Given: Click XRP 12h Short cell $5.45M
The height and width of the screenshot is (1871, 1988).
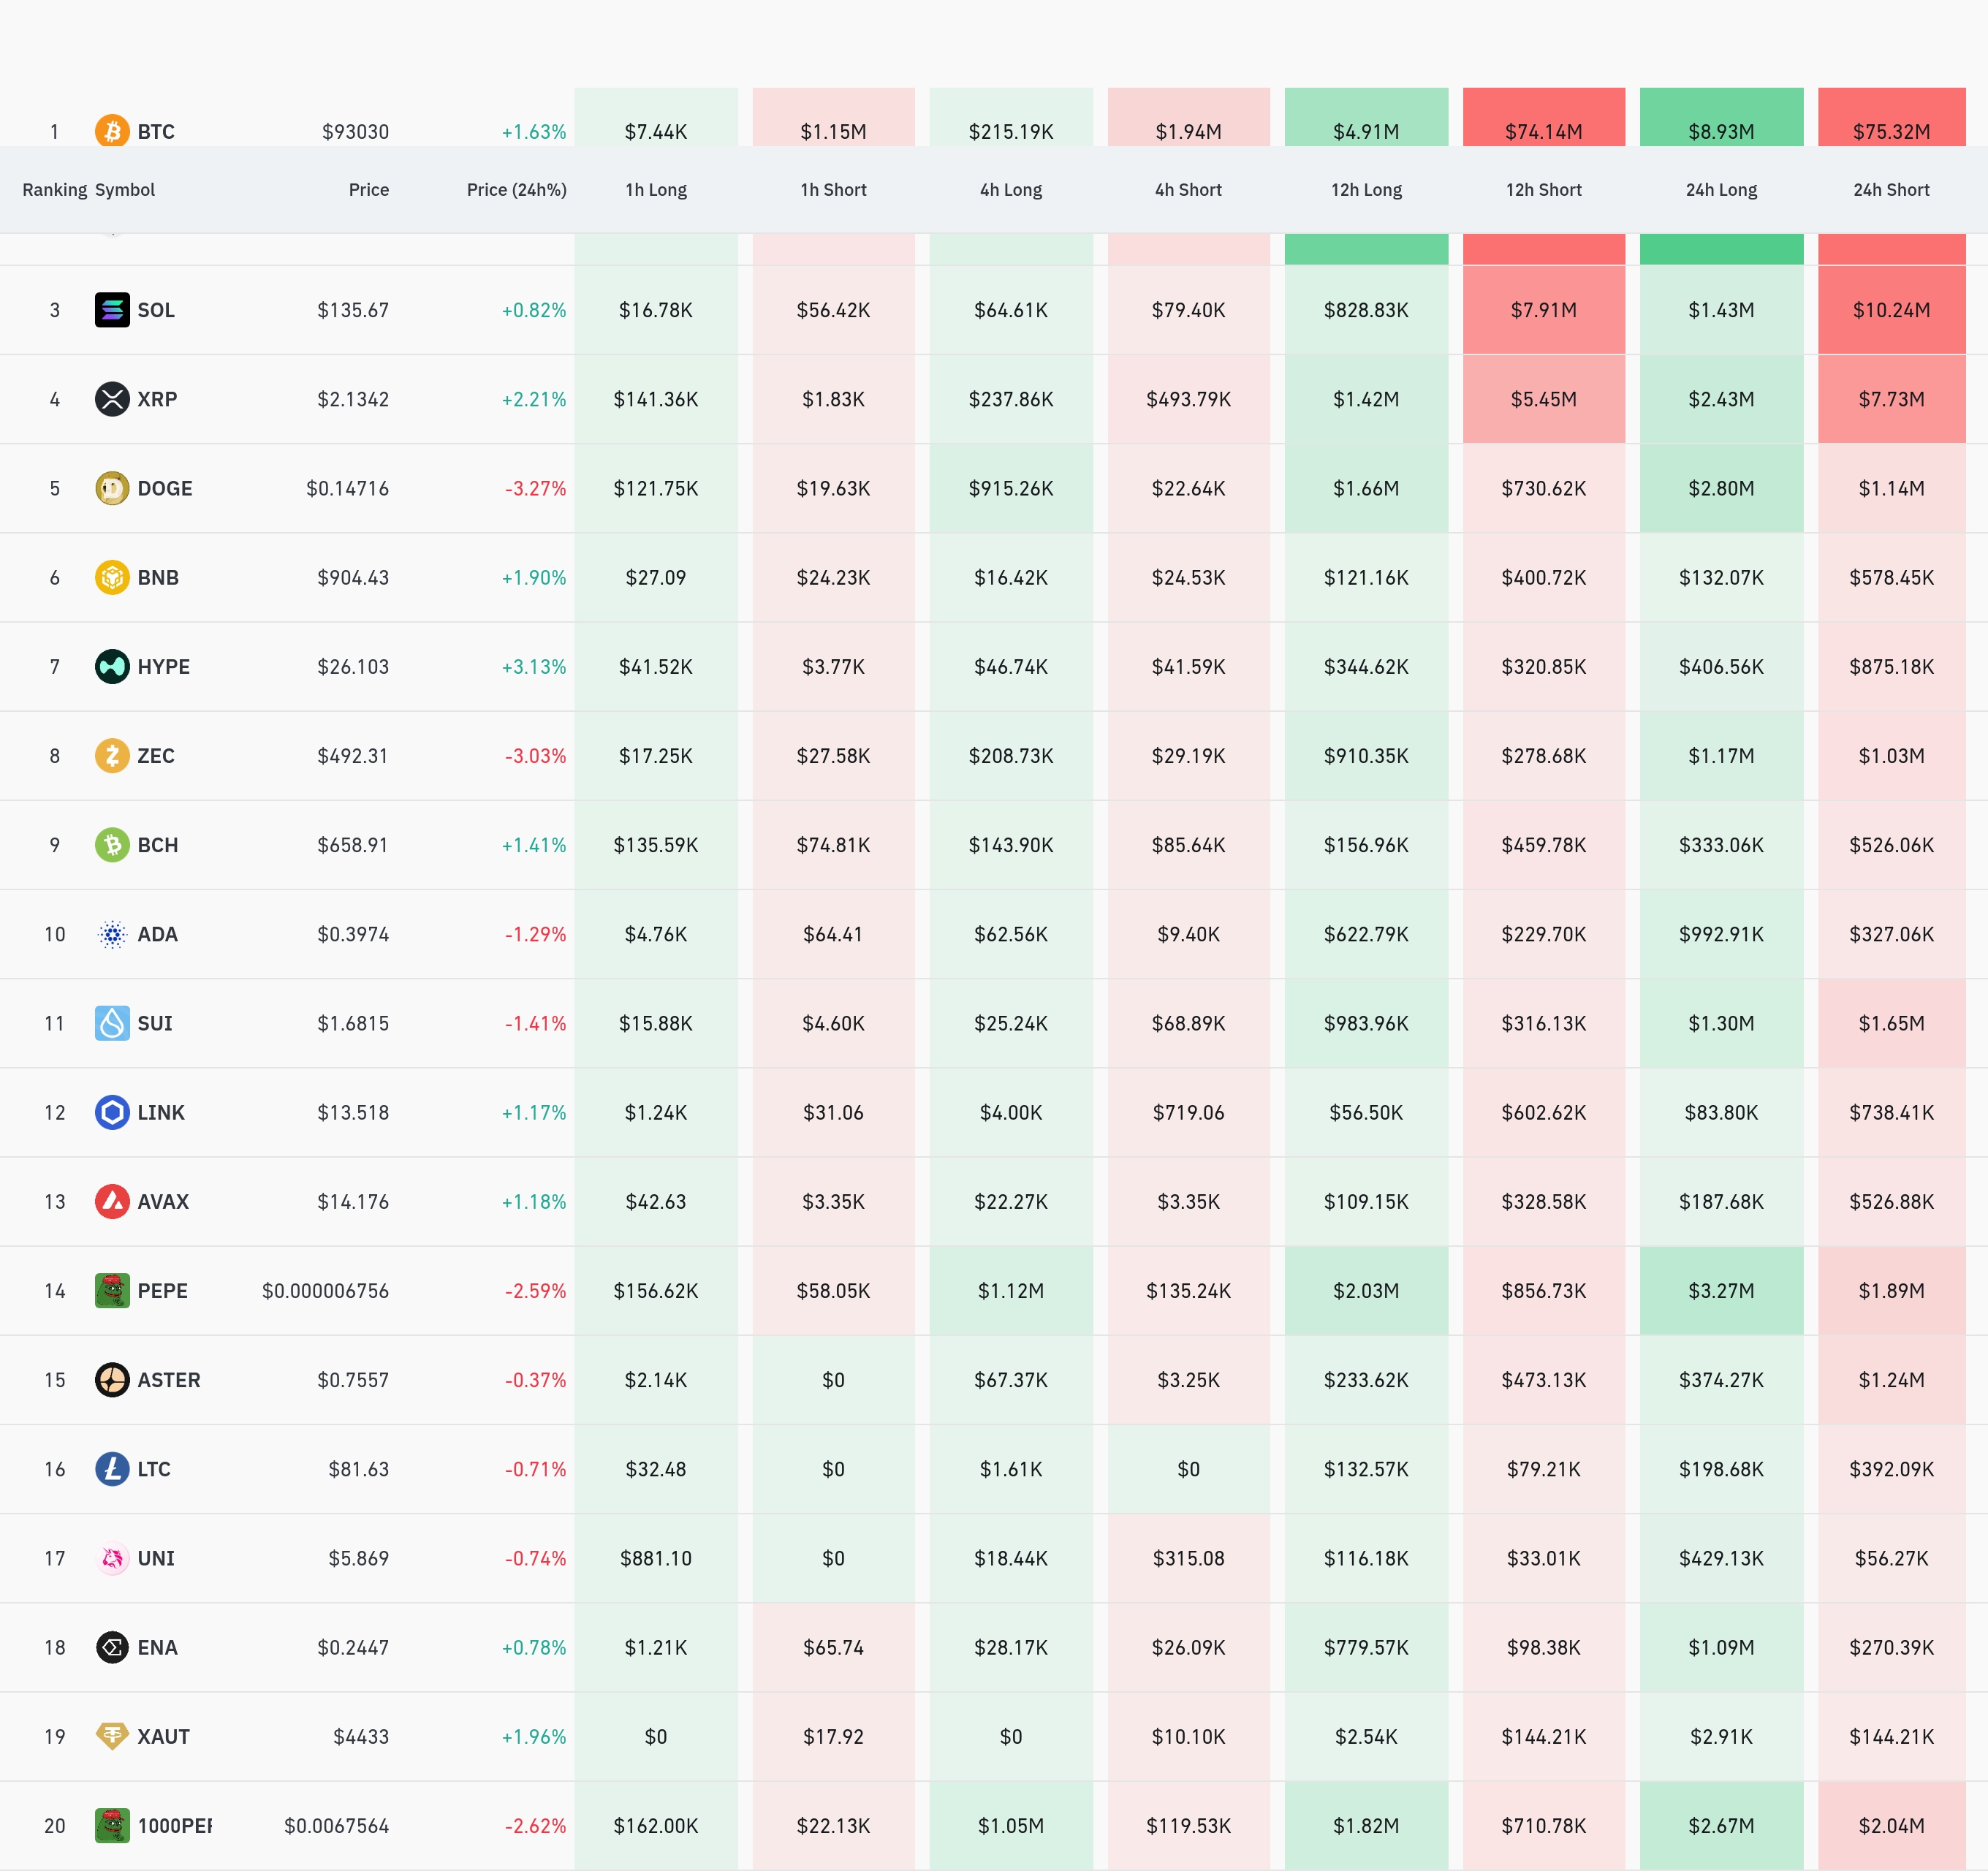Looking at the screenshot, I should (1543, 399).
